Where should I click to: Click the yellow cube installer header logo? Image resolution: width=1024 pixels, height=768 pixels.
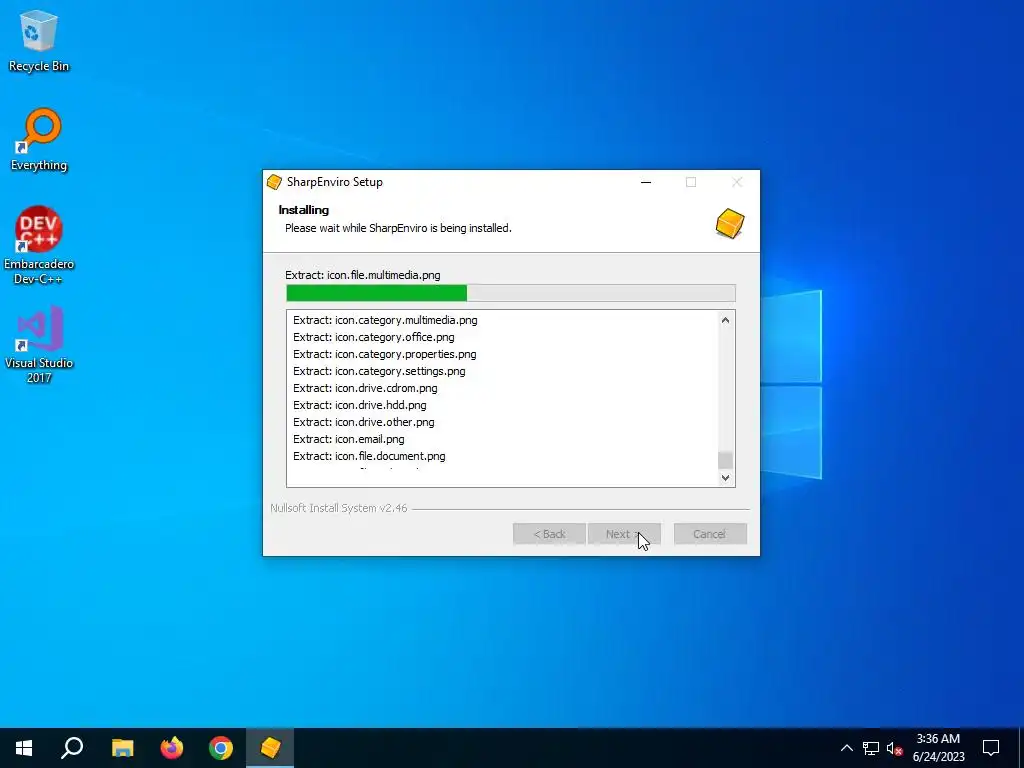click(x=729, y=223)
